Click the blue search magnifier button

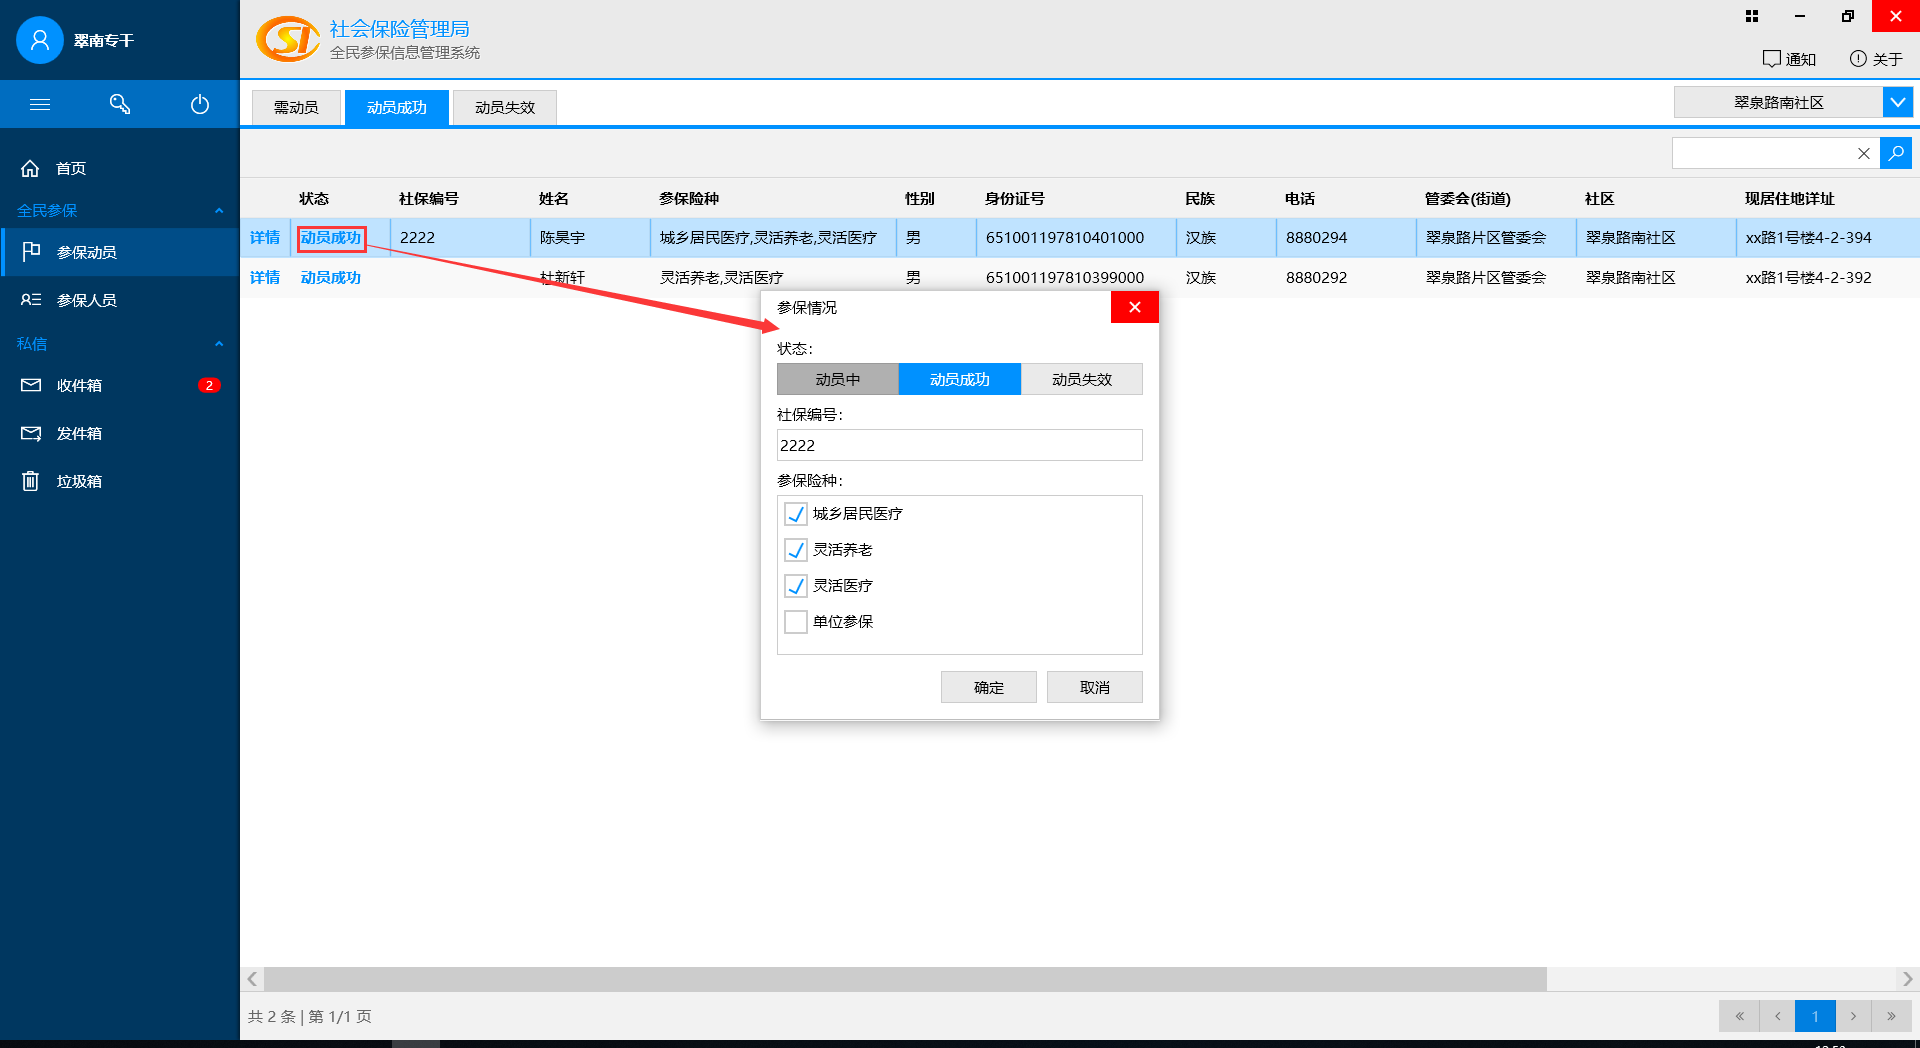click(1895, 153)
